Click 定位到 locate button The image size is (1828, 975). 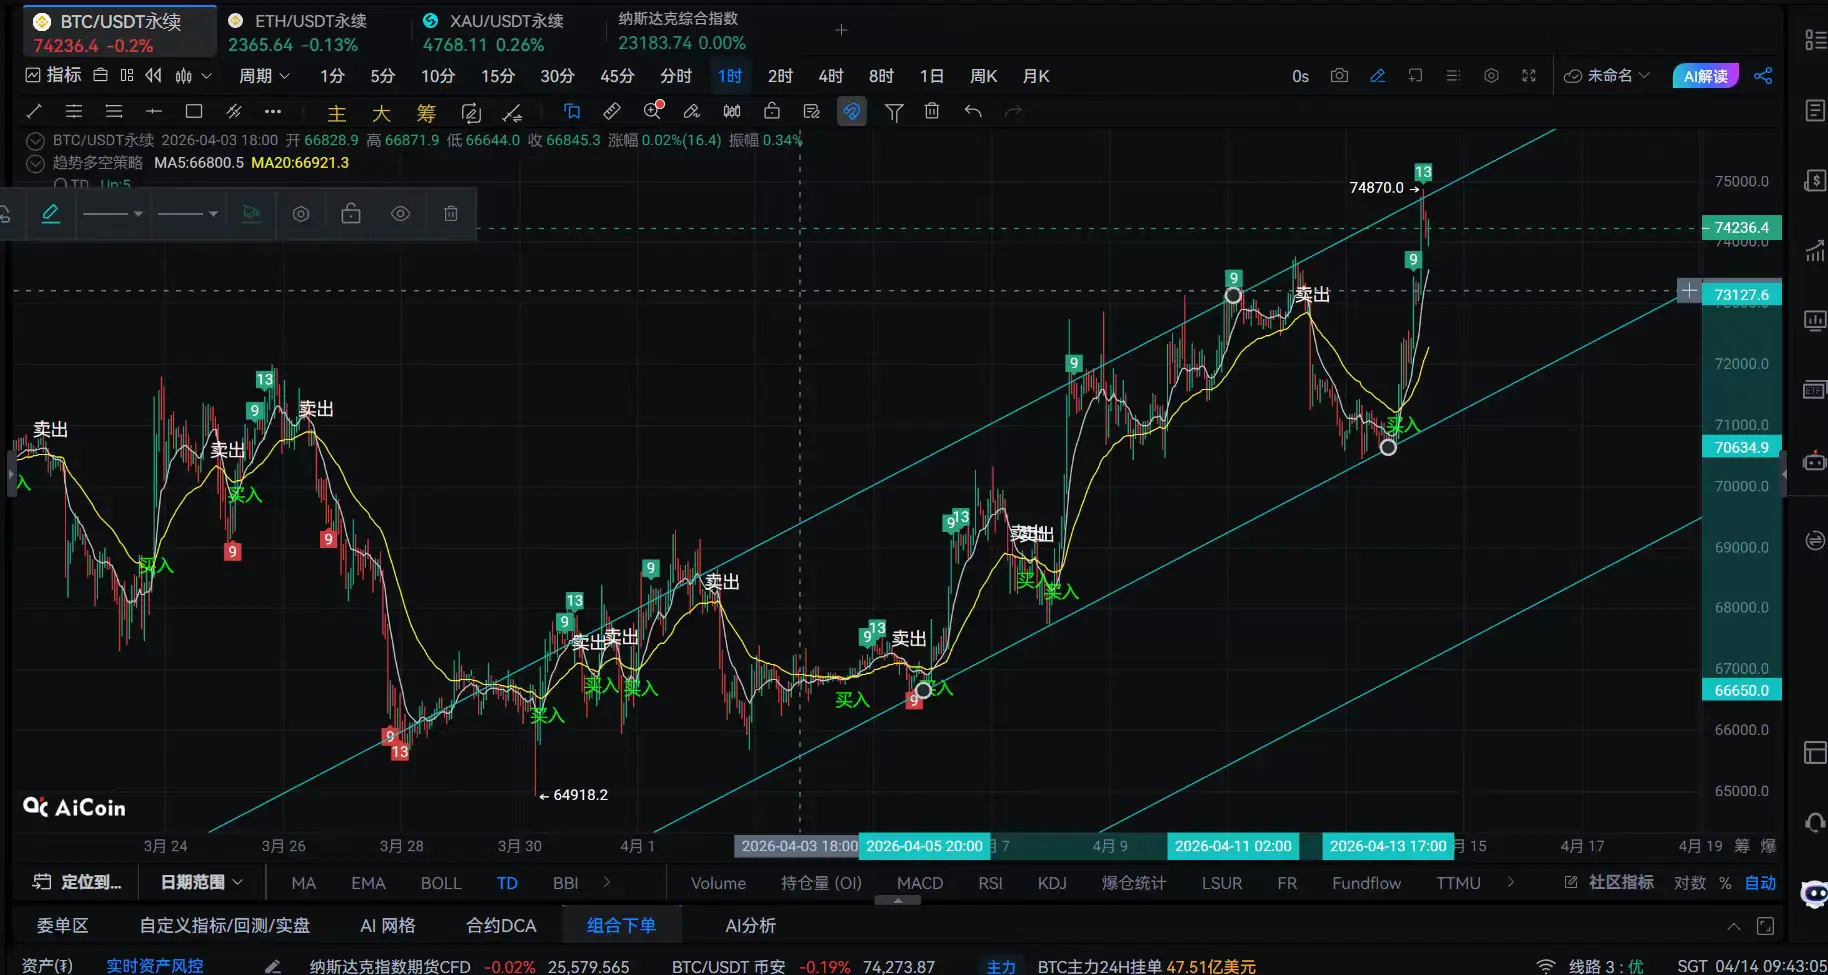tap(77, 882)
